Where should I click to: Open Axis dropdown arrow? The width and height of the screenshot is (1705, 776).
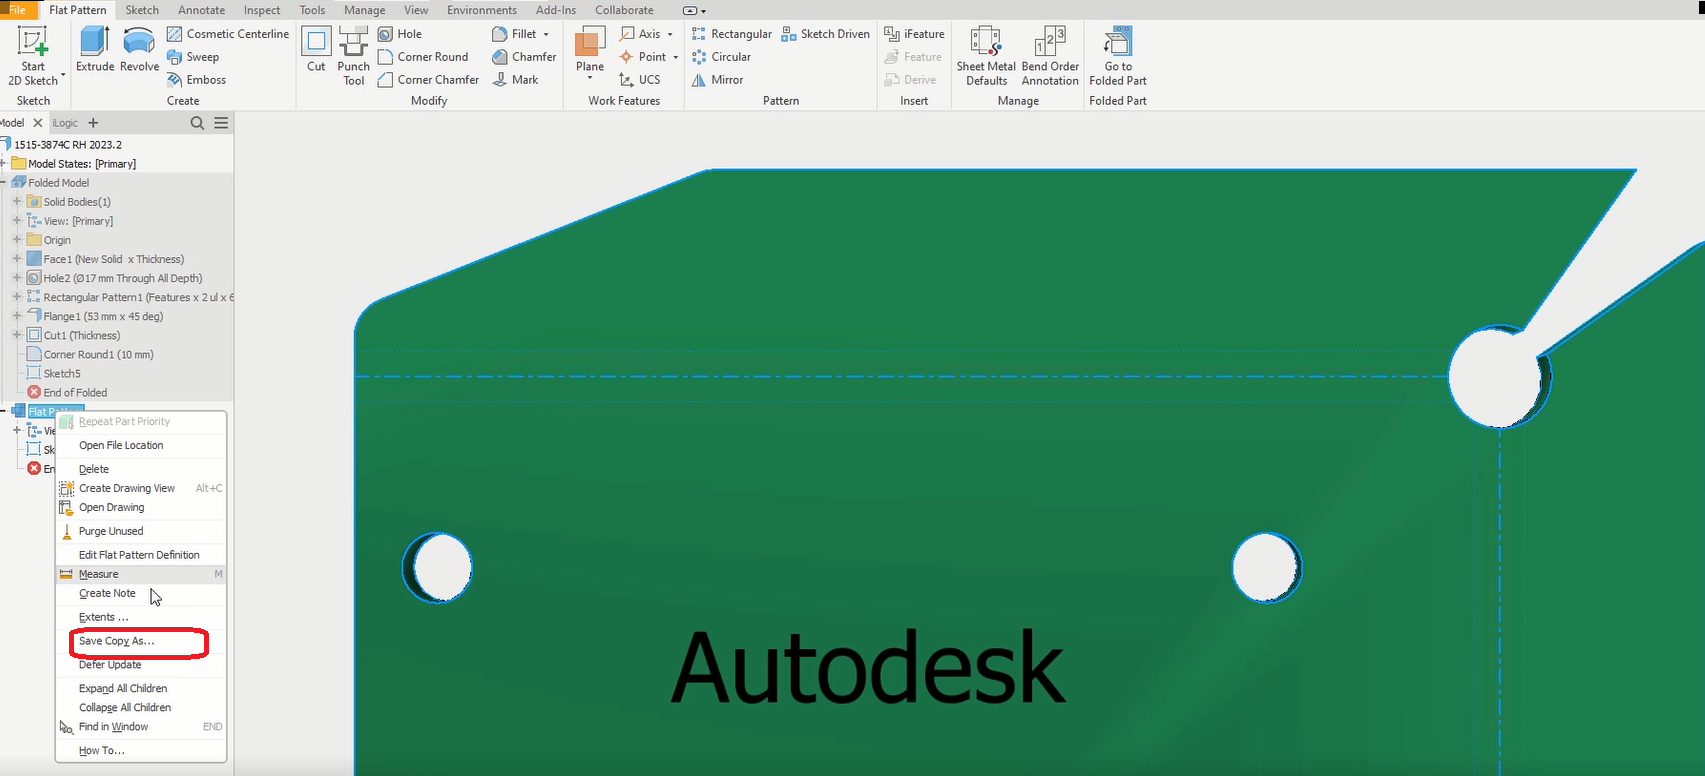click(x=670, y=34)
